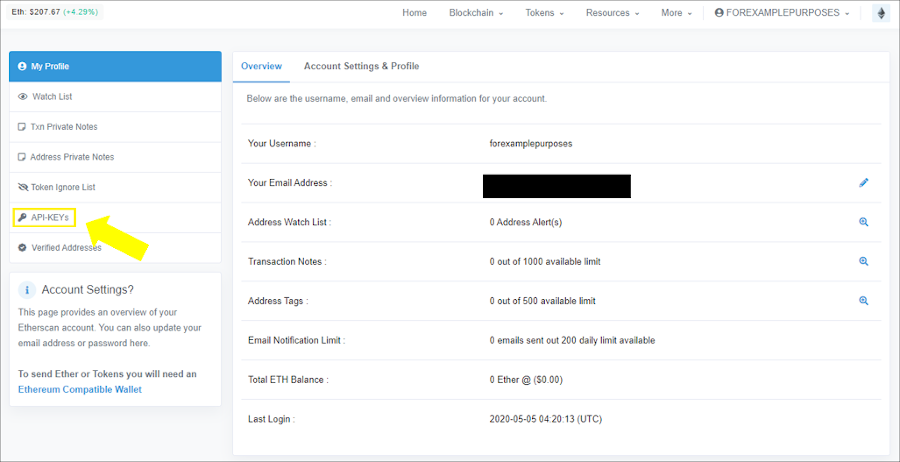Open Watch List from the sidebar
This screenshot has height=462, width=900.
coord(115,97)
